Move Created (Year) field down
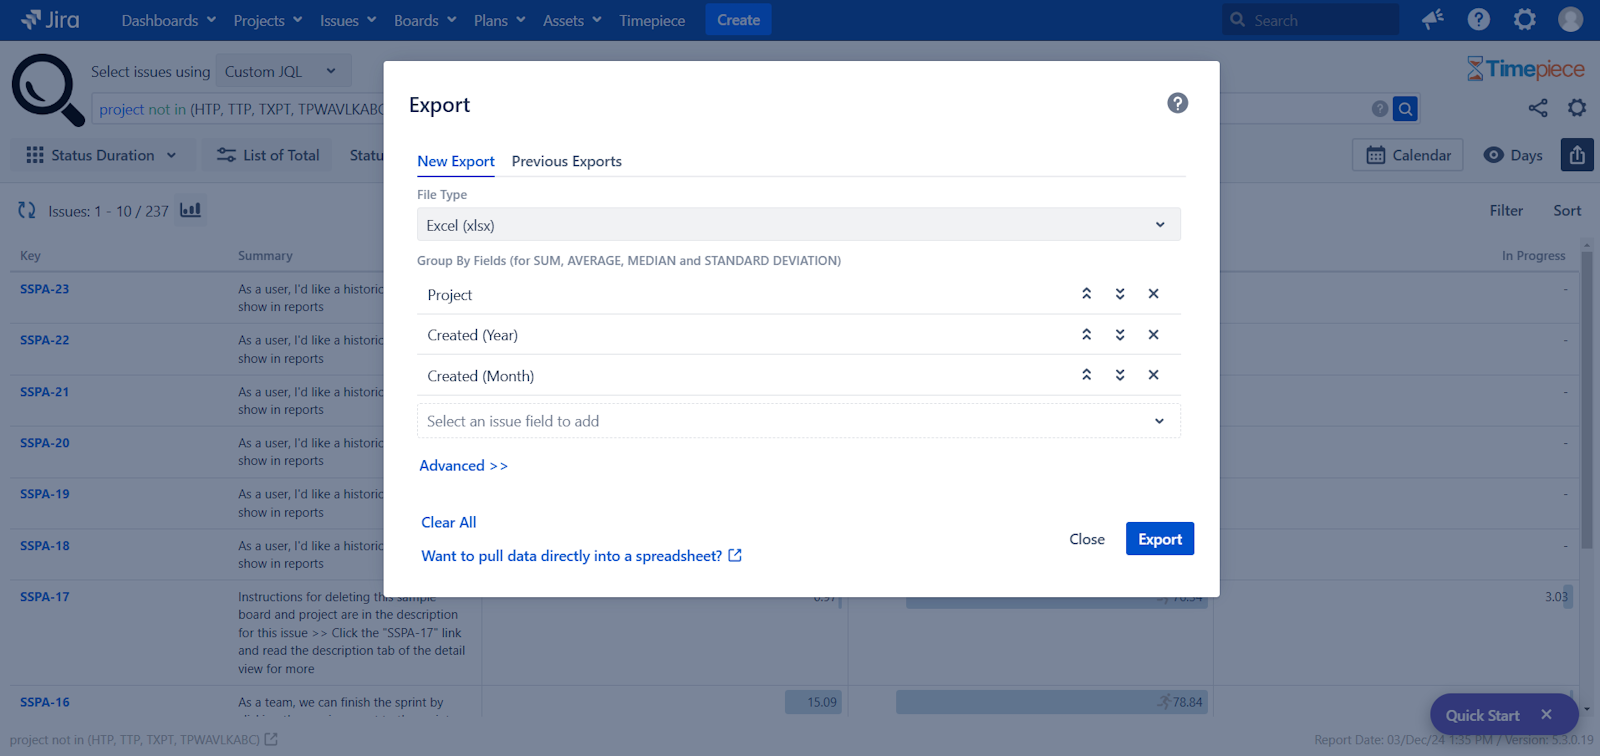The height and width of the screenshot is (756, 1600). tap(1120, 335)
